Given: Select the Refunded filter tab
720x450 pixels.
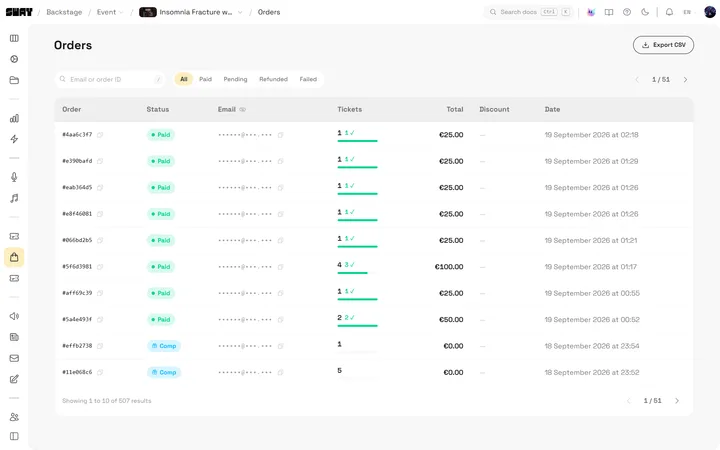Looking at the screenshot, I should pos(273,79).
